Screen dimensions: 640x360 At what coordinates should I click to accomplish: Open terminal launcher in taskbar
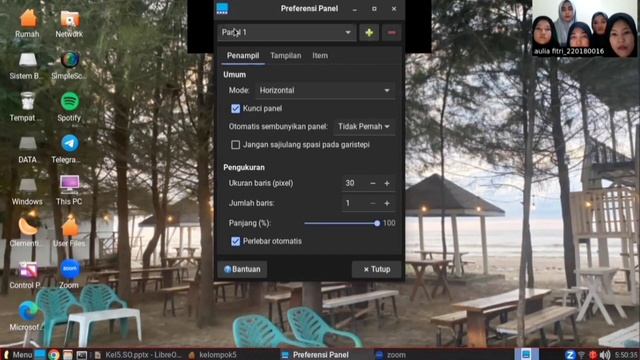pyautogui.click(x=81, y=355)
